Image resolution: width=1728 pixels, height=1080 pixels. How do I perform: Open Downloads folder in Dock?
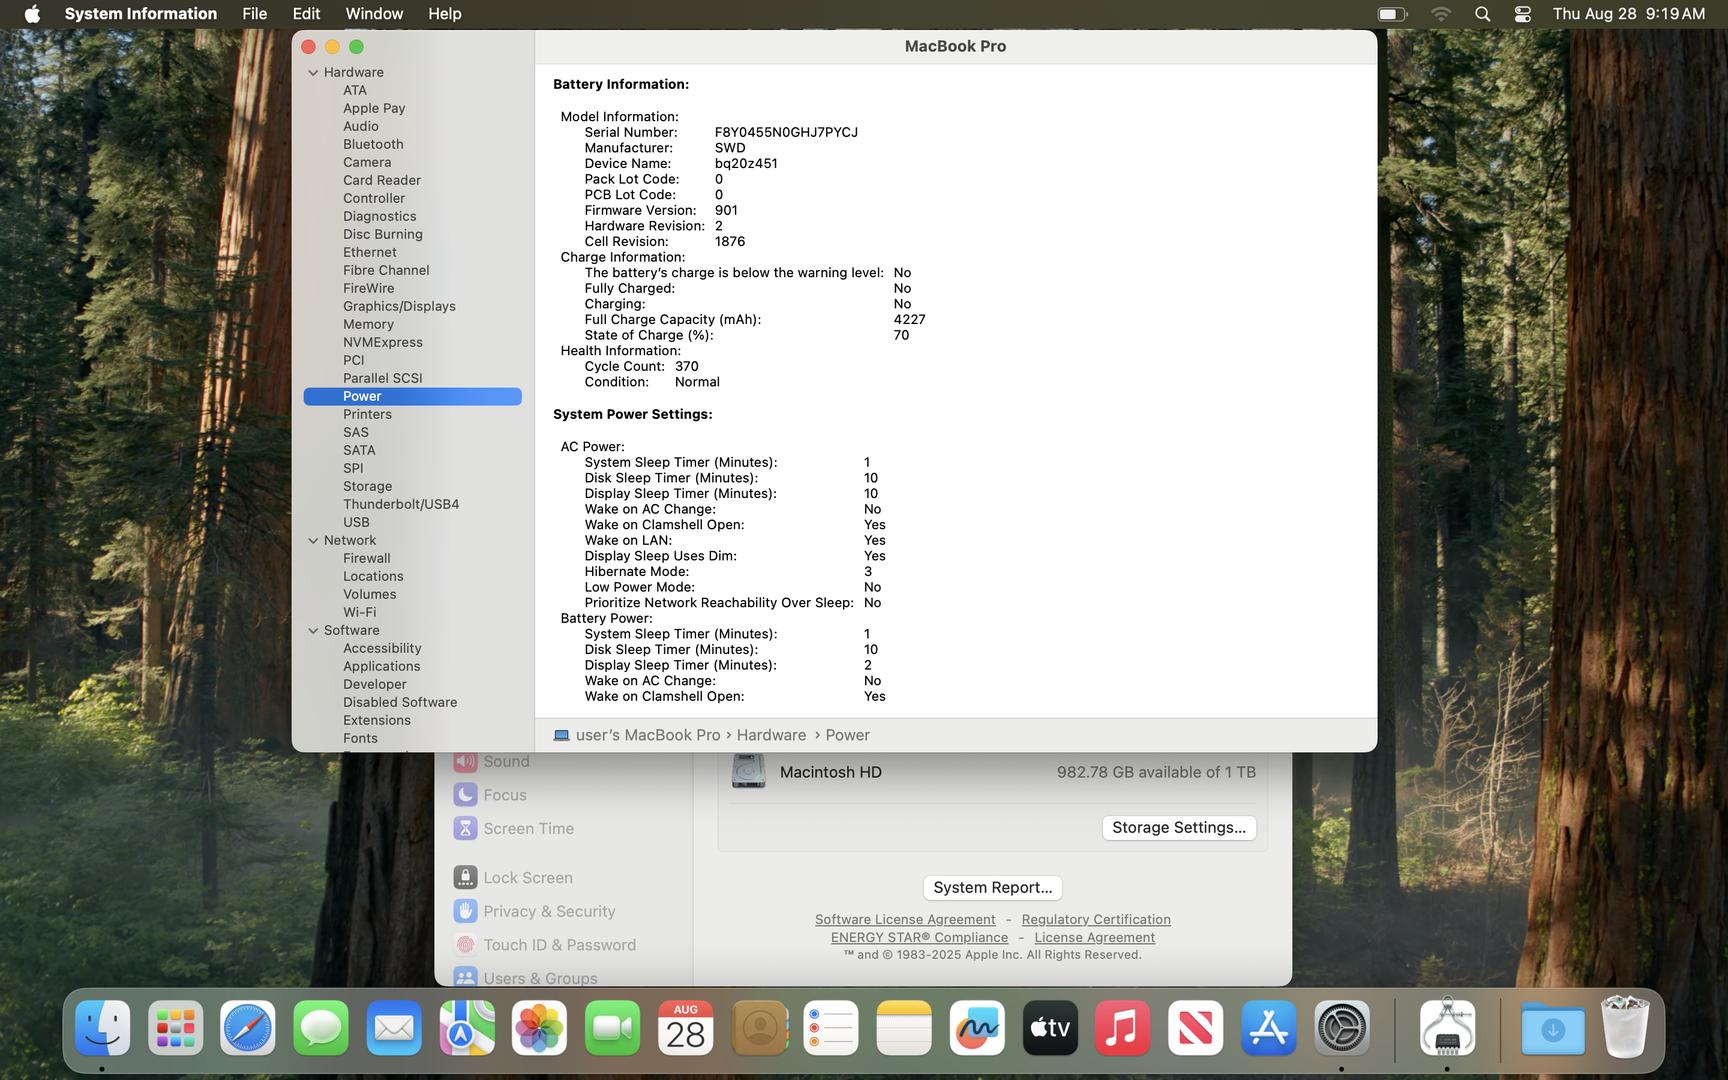tap(1553, 1028)
